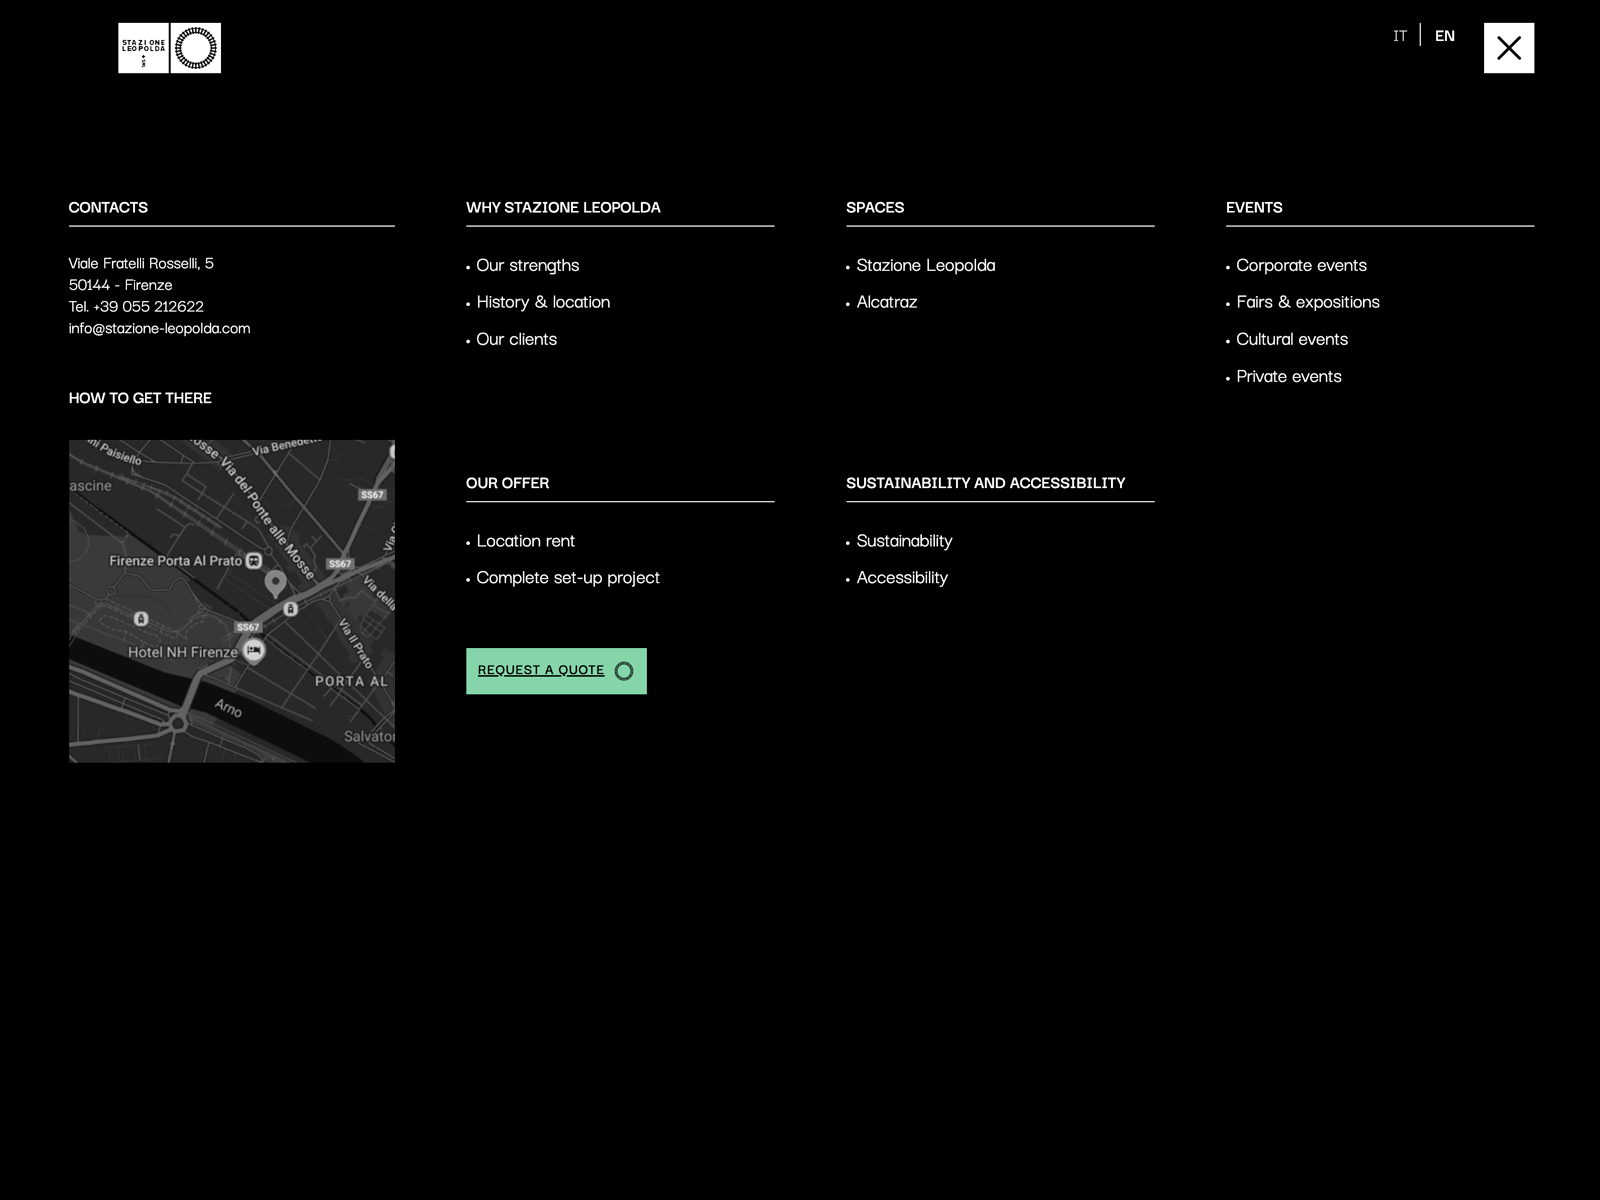Viewport: 1600px width, 1200px height.
Task: Go to Fairs & expositions
Action: 1308,302
